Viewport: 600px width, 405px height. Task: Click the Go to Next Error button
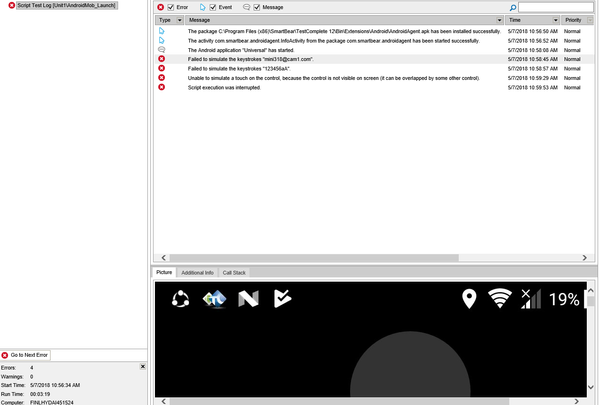(x=25, y=355)
